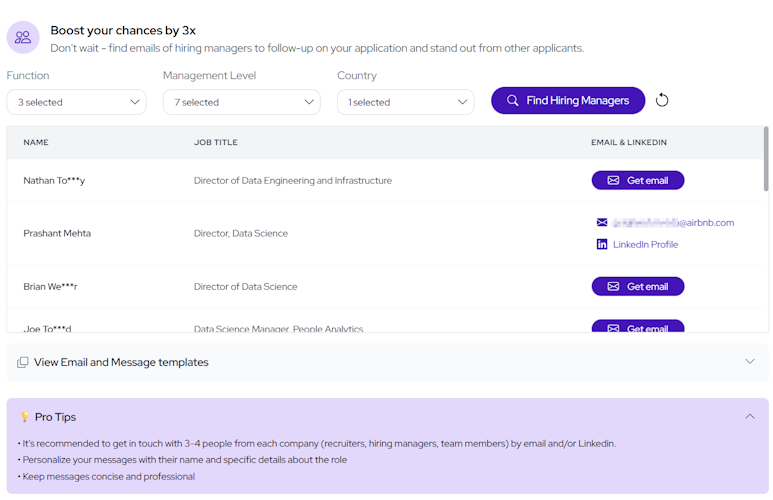Click the people icon beside Boost your chances
773x500 pixels.
[23, 37]
